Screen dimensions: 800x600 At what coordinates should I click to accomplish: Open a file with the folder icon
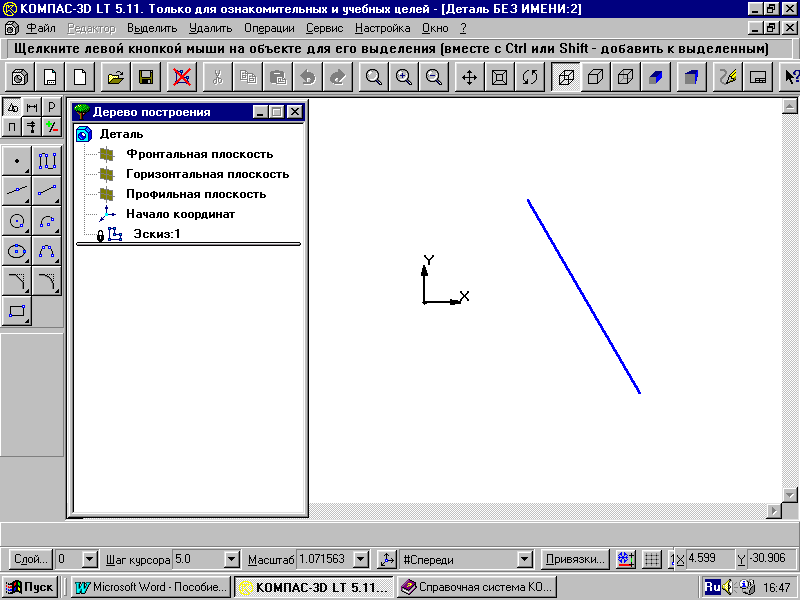[x=115, y=77]
